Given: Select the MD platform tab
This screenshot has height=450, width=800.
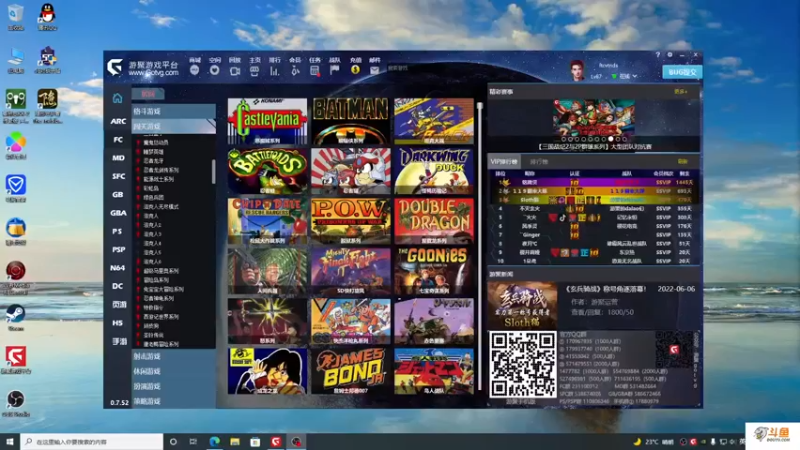Looking at the screenshot, I should point(118,158).
